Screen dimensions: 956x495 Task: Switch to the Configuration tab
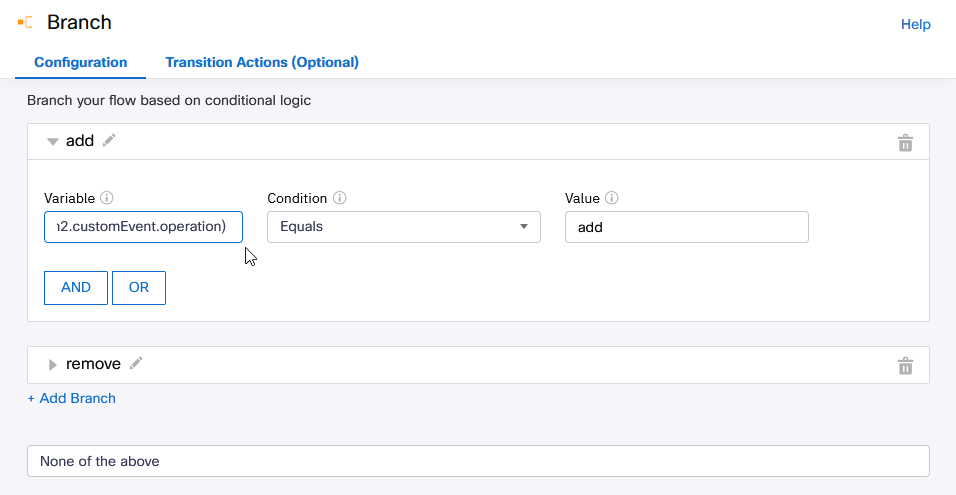point(81,62)
